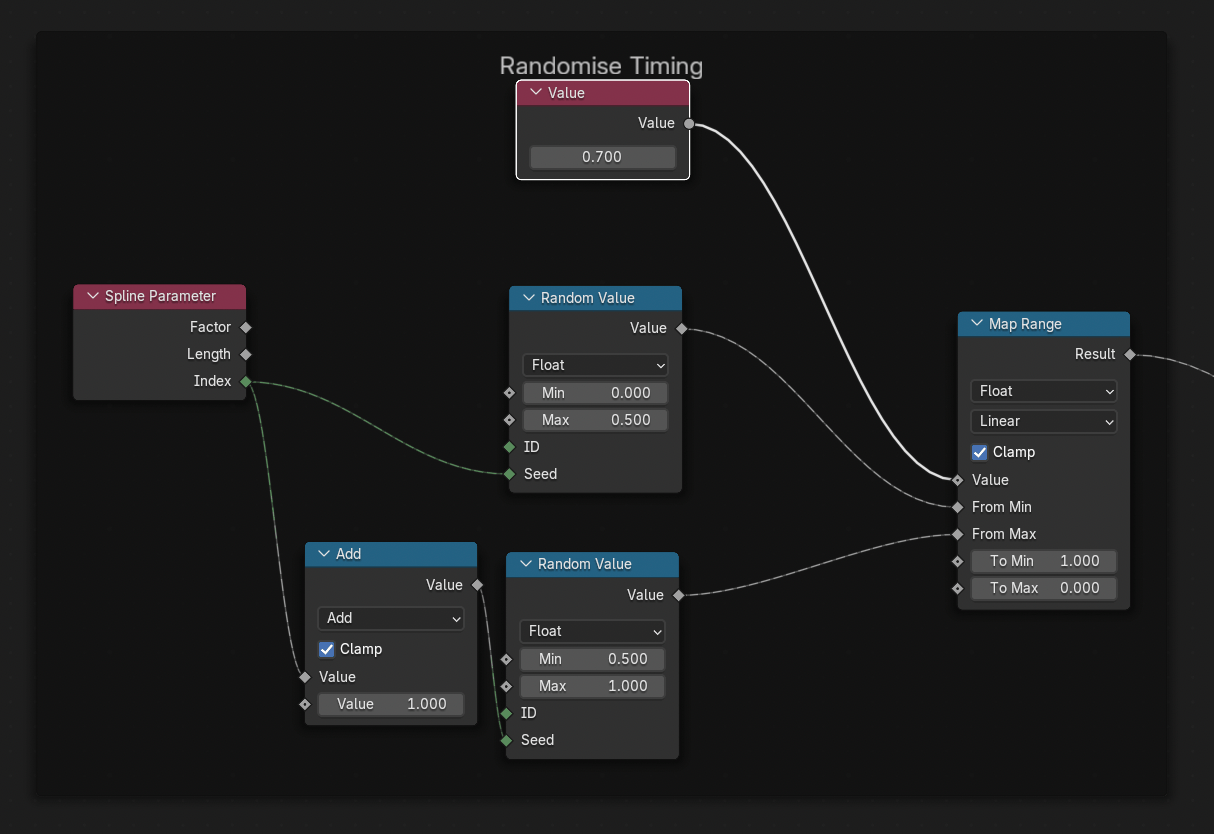Click Seed input socket of lower Random Value
Viewport: 1214px width, 834px height.
(506, 740)
